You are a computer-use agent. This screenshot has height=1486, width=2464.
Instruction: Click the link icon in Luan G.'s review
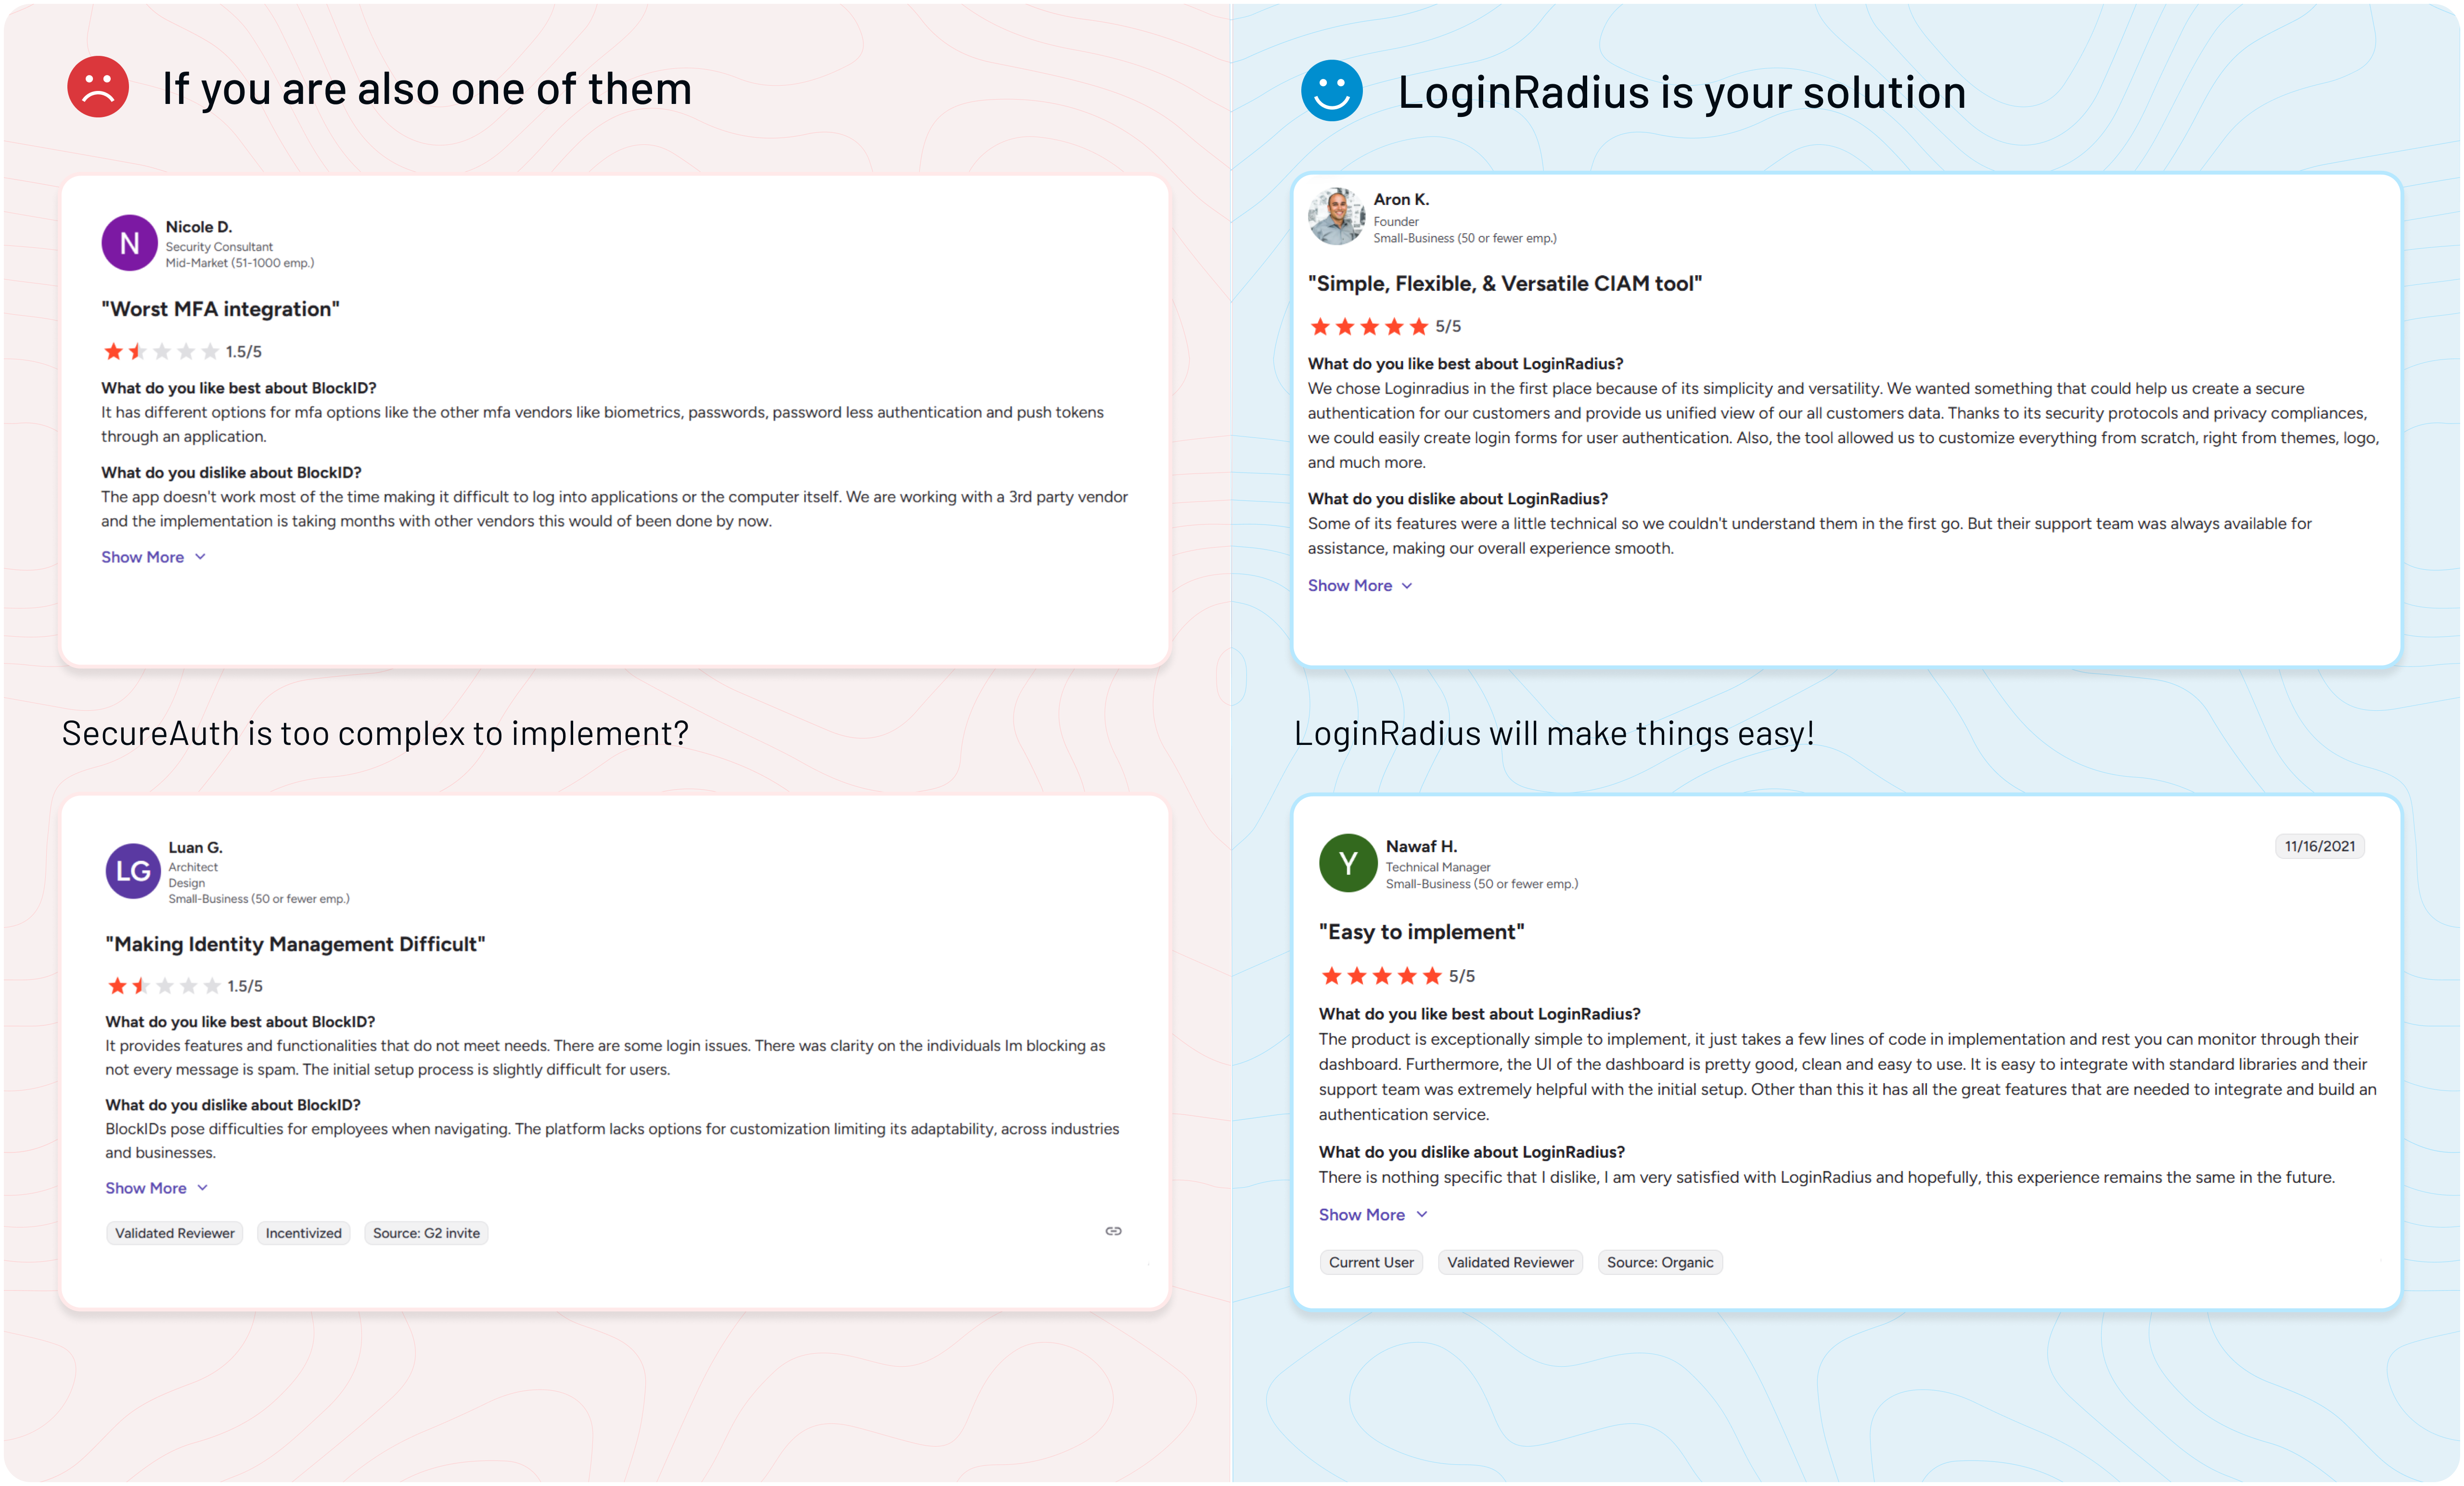[x=1113, y=1231]
